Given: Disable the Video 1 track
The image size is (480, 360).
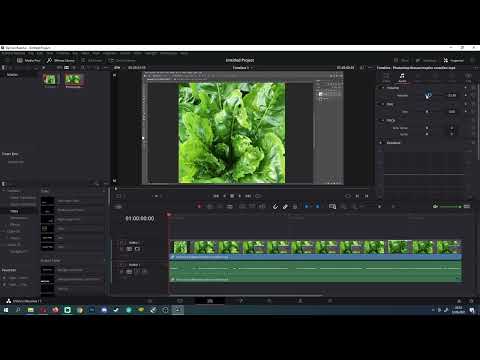Looking at the screenshot, I should 137,249.
